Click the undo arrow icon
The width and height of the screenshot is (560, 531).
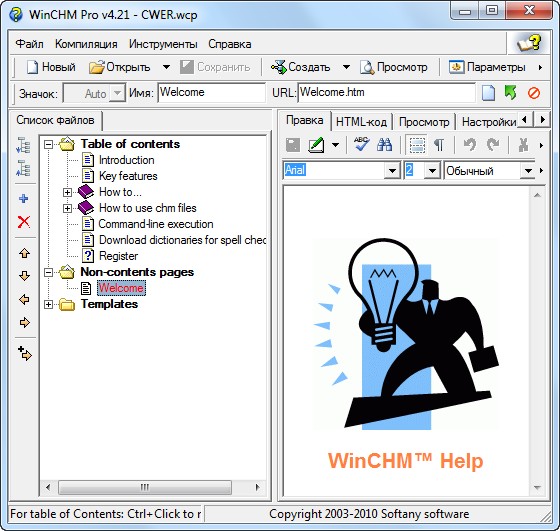pos(470,145)
